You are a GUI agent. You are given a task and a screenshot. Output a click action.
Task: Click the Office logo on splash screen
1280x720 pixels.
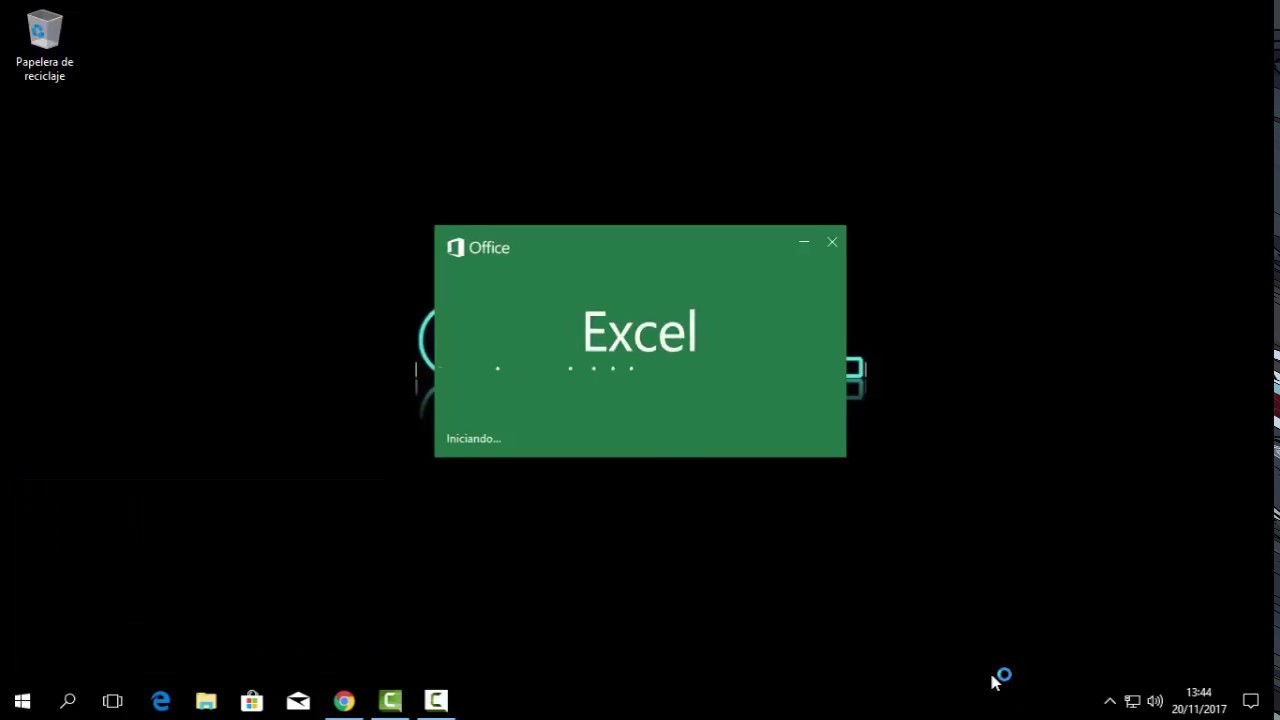tap(478, 248)
